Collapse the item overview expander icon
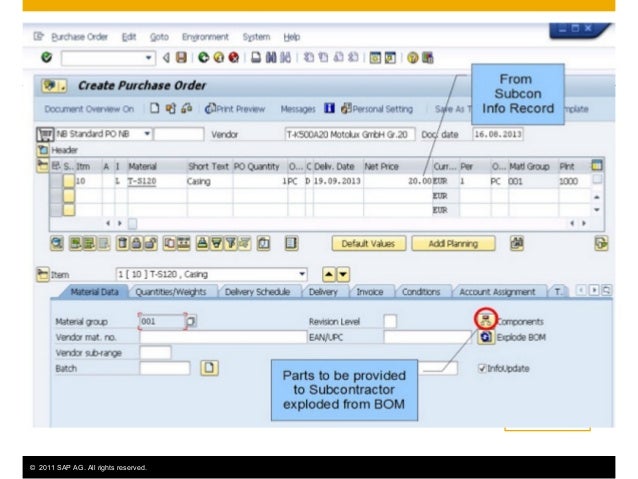The width and height of the screenshot is (638, 479). [x=43, y=165]
